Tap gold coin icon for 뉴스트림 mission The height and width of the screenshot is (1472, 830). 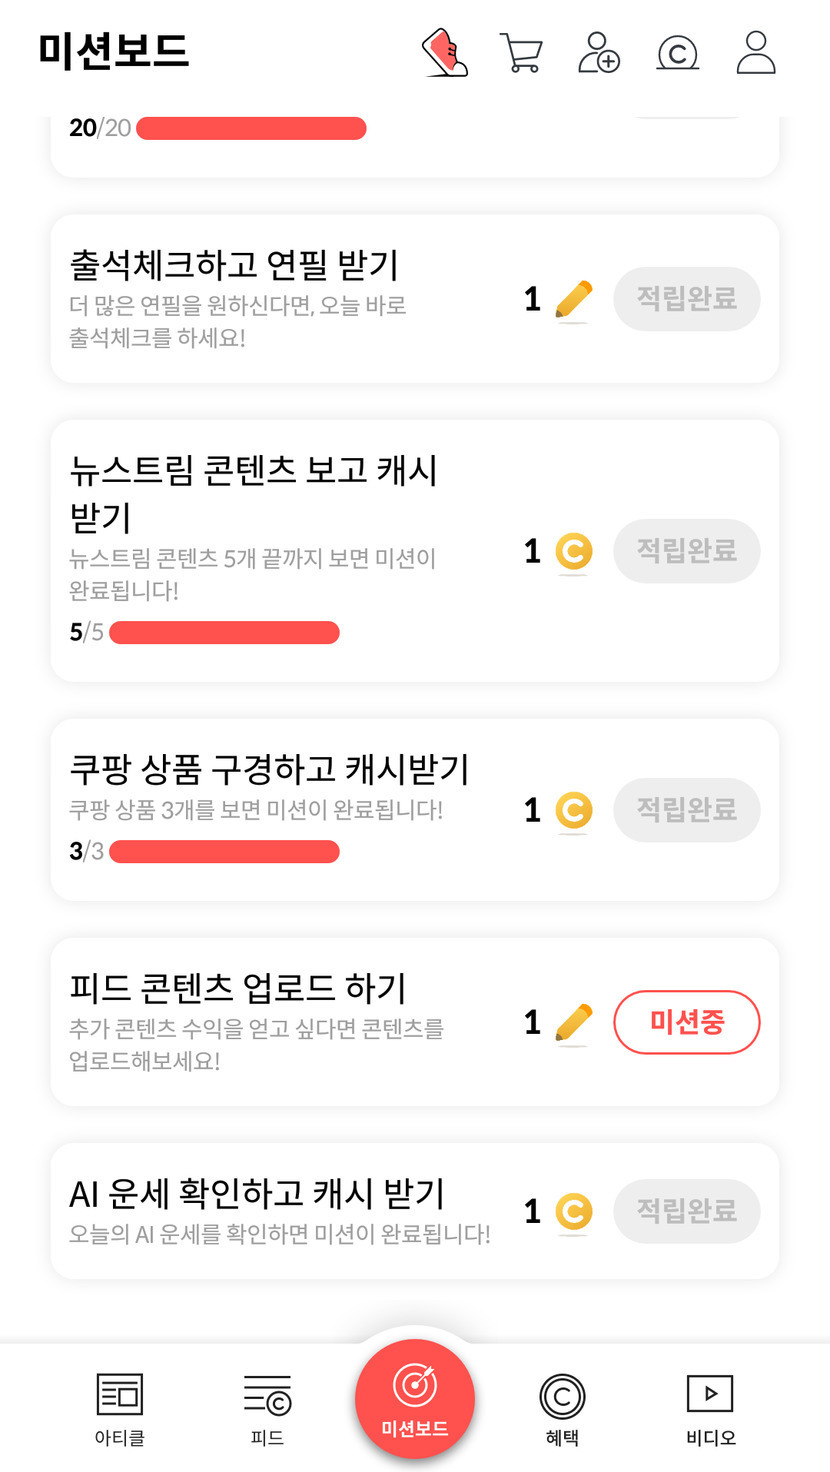[573, 551]
